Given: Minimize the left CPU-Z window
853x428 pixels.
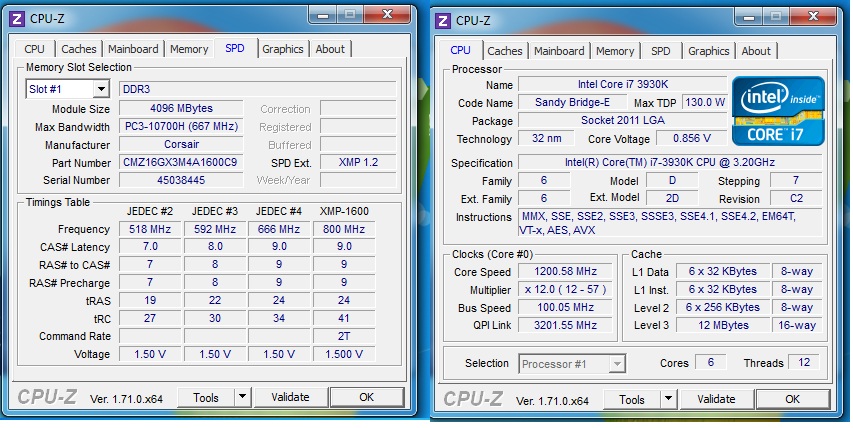Looking at the screenshot, I should 323,15.
